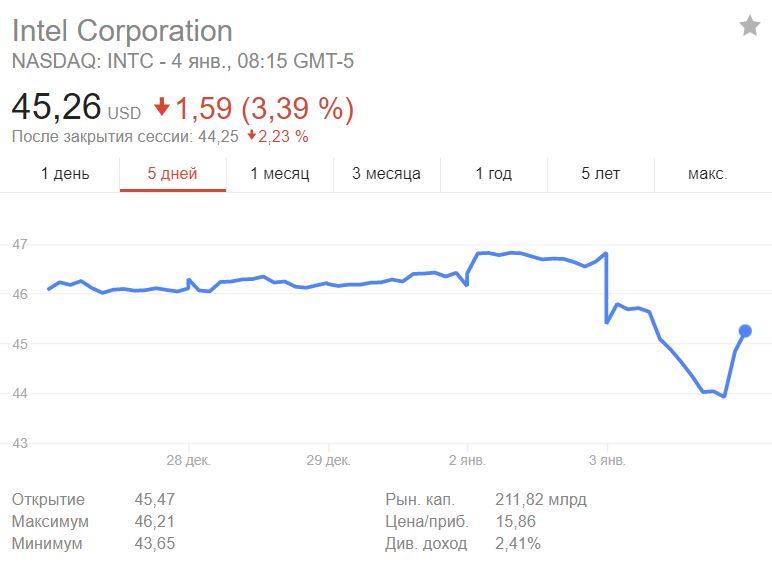772x577 pixels.
Task: Switch to the 1 день tab
Action: [65, 174]
